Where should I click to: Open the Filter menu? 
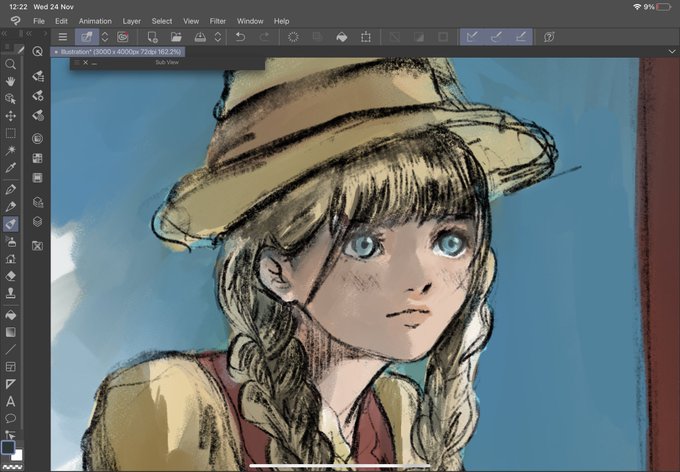218,21
